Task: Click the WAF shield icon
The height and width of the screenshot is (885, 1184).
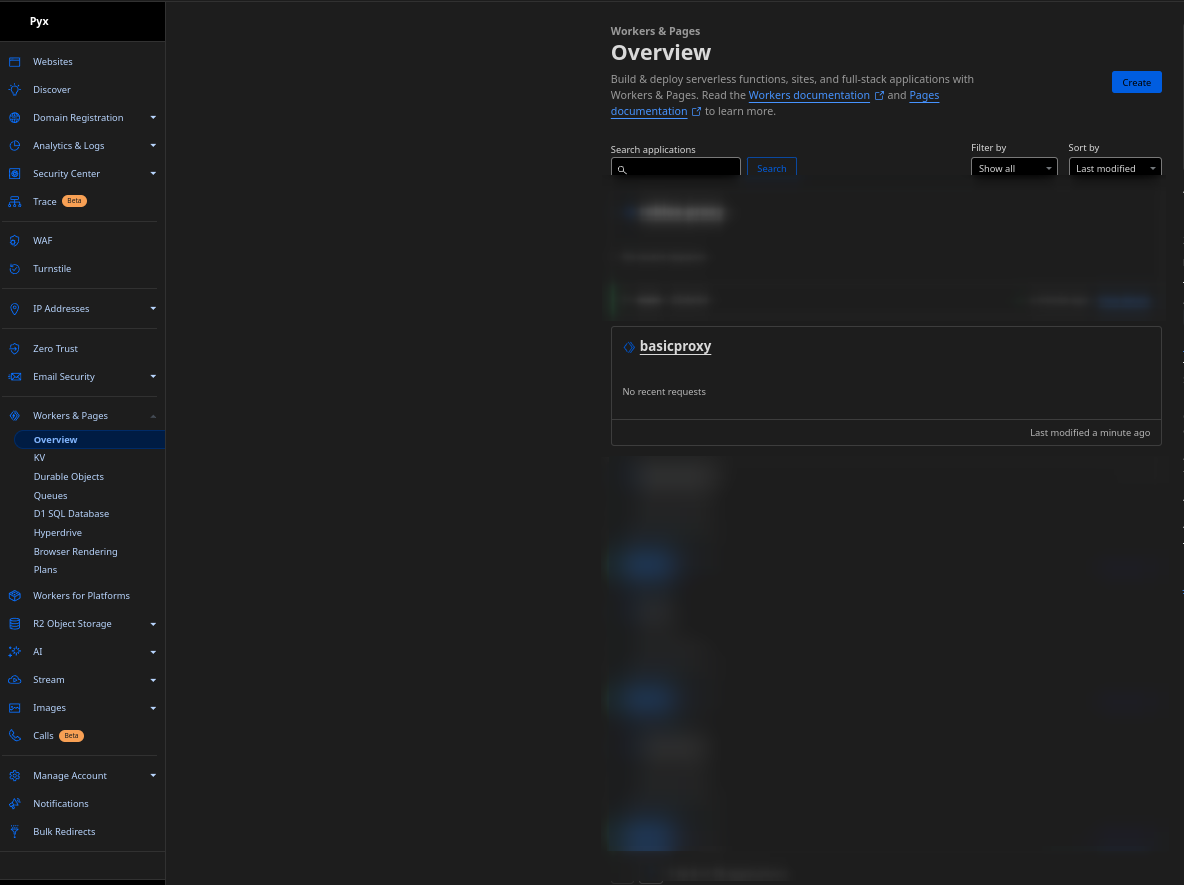Action: pyautogui.click(x=14, y=241)
